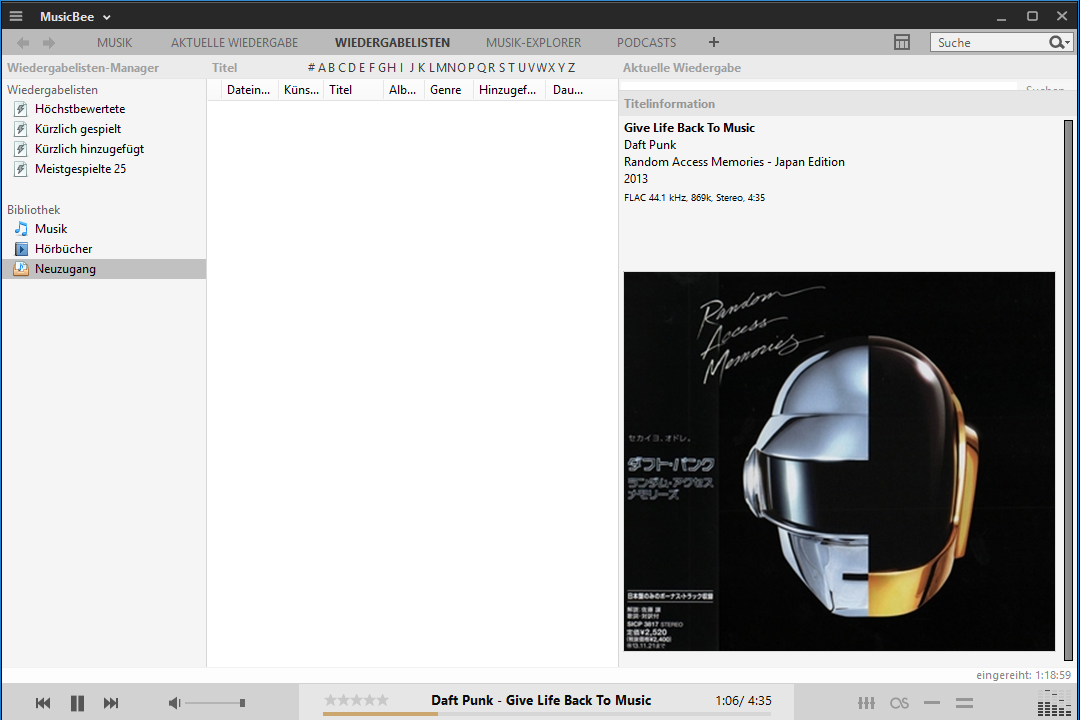Image resolution: width=1080 pixels, height=720 pixels.
Task: Click the Bibliothek section label
Action: [34, 209]
